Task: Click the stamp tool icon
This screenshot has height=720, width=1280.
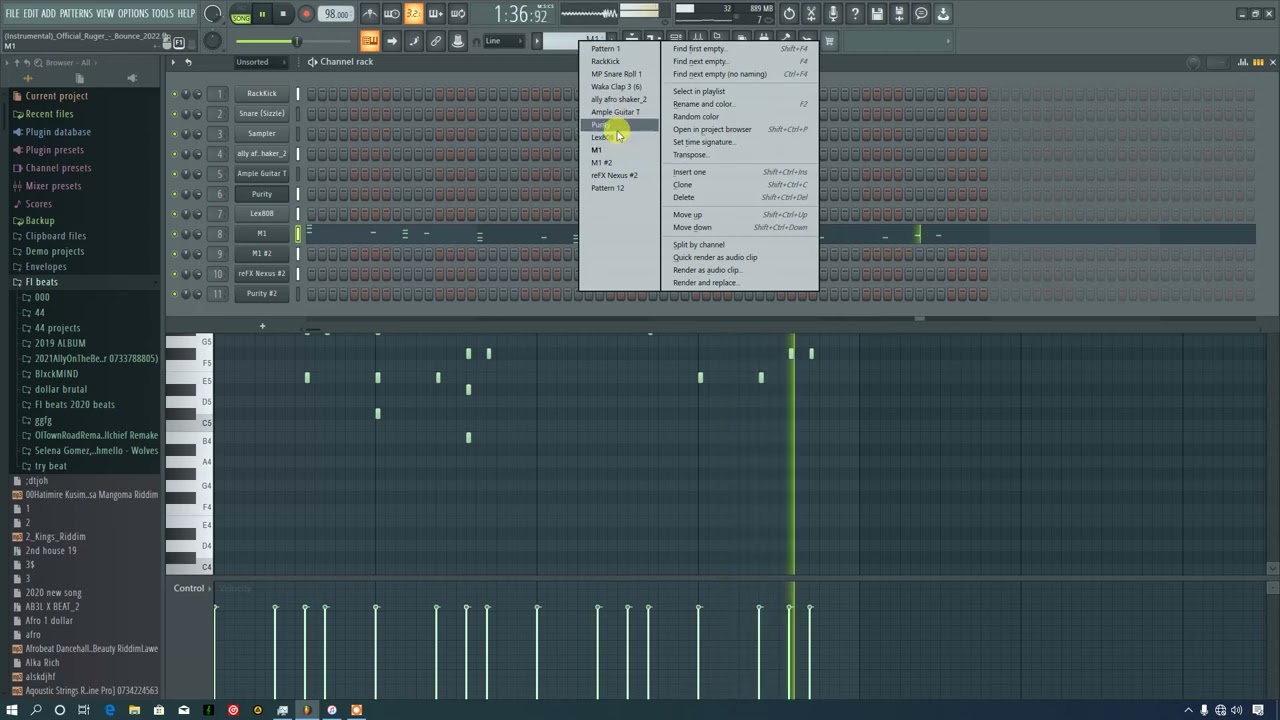Action: click(x=458, y=41)
